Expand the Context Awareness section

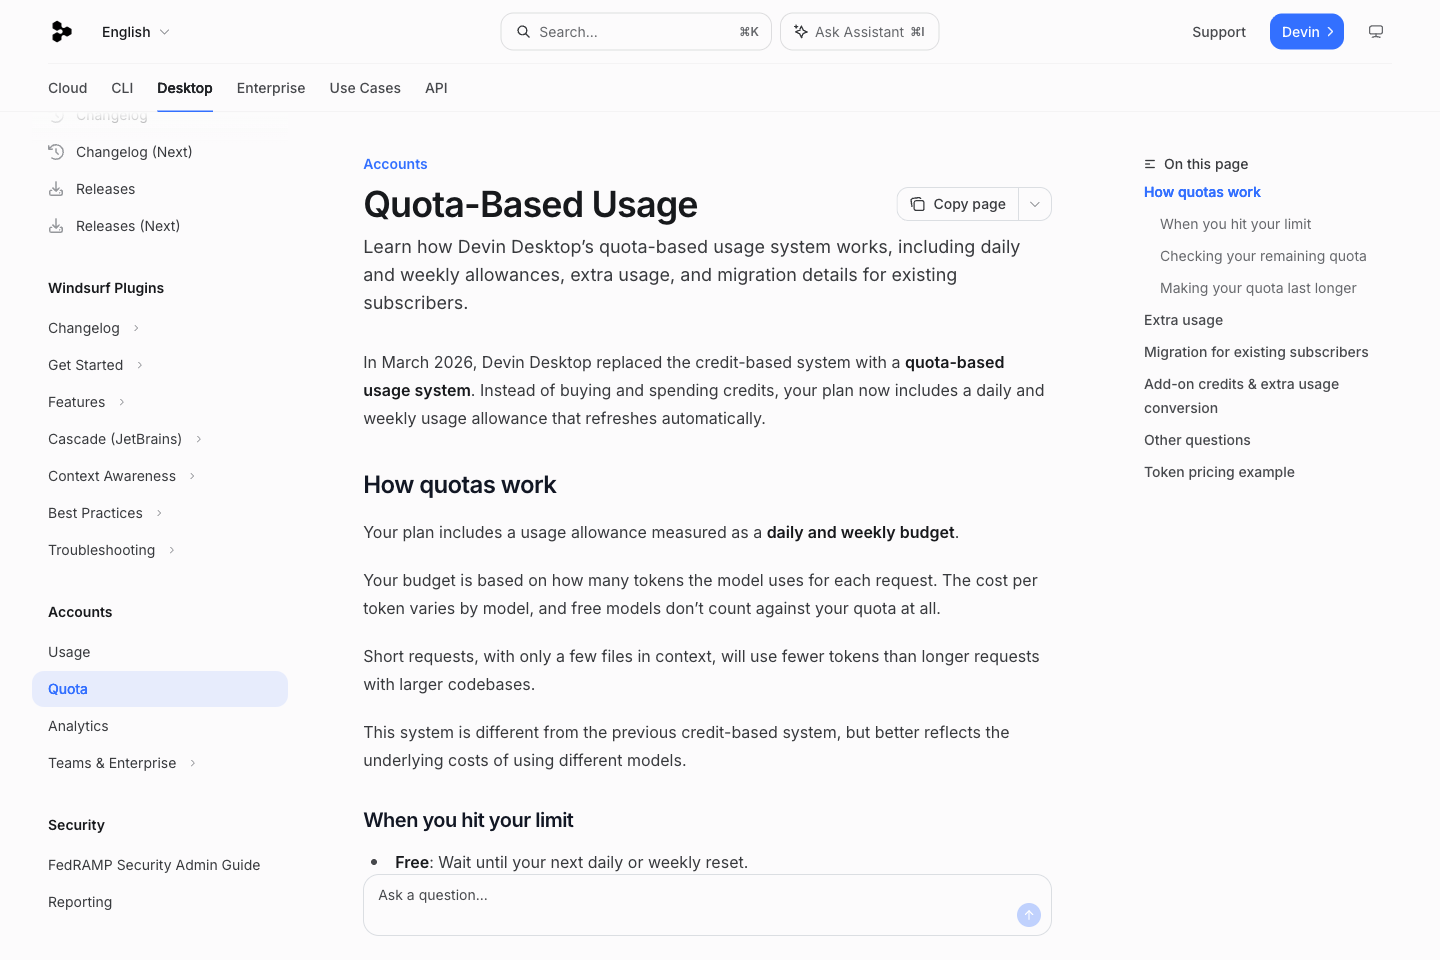pos(192,476)
